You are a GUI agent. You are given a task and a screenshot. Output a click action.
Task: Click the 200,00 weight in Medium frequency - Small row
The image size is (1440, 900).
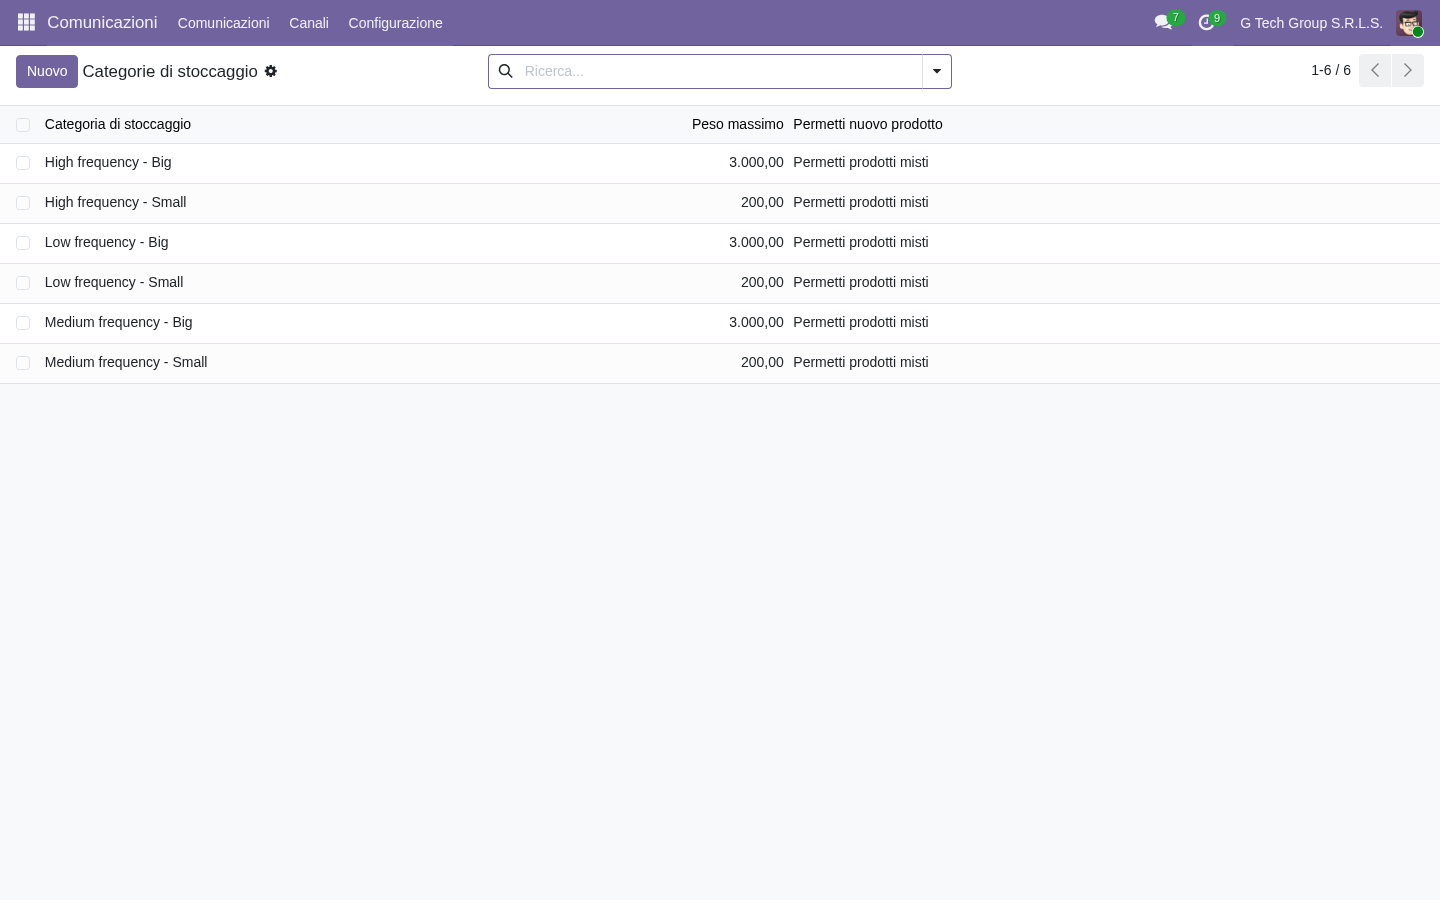[762, 362]
